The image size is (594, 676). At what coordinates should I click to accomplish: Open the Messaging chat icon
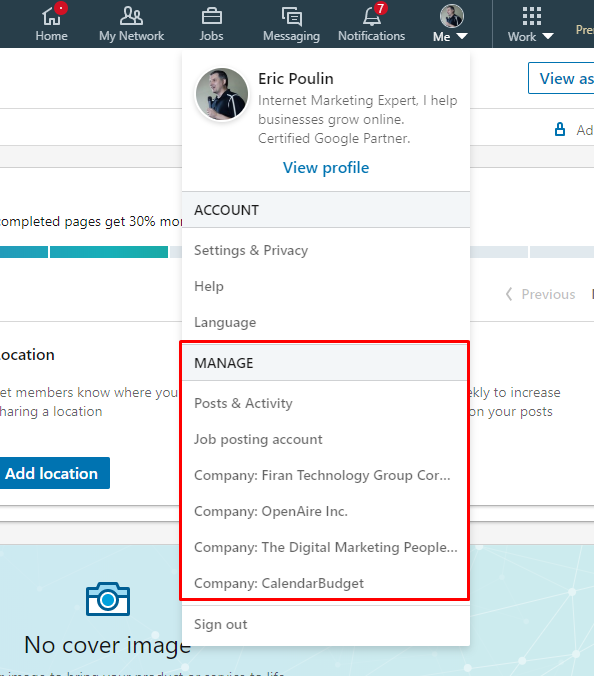(292, 16)
